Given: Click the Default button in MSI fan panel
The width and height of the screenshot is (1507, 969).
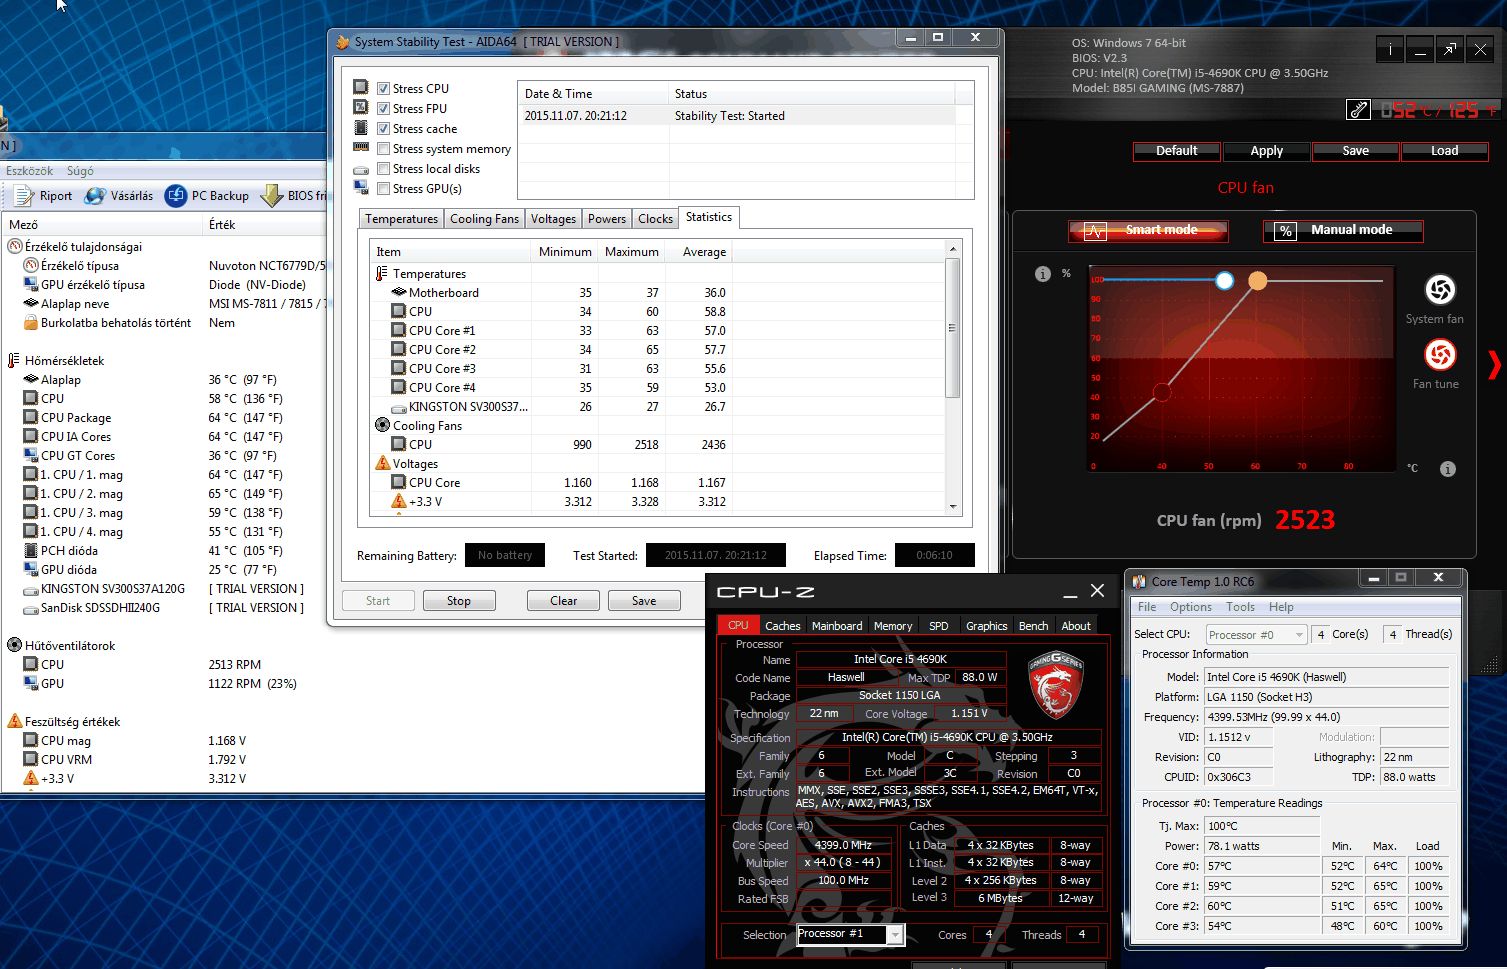Looking at the screenshot, I should [1177, 151].
